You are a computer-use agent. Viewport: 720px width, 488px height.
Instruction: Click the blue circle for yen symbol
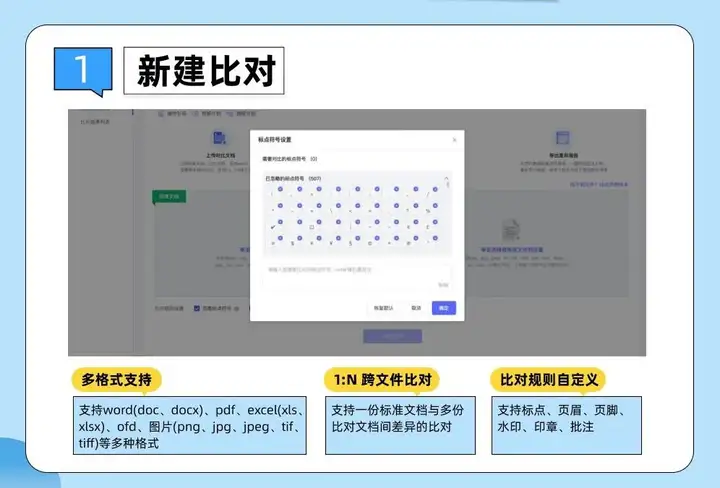point(338,238)
